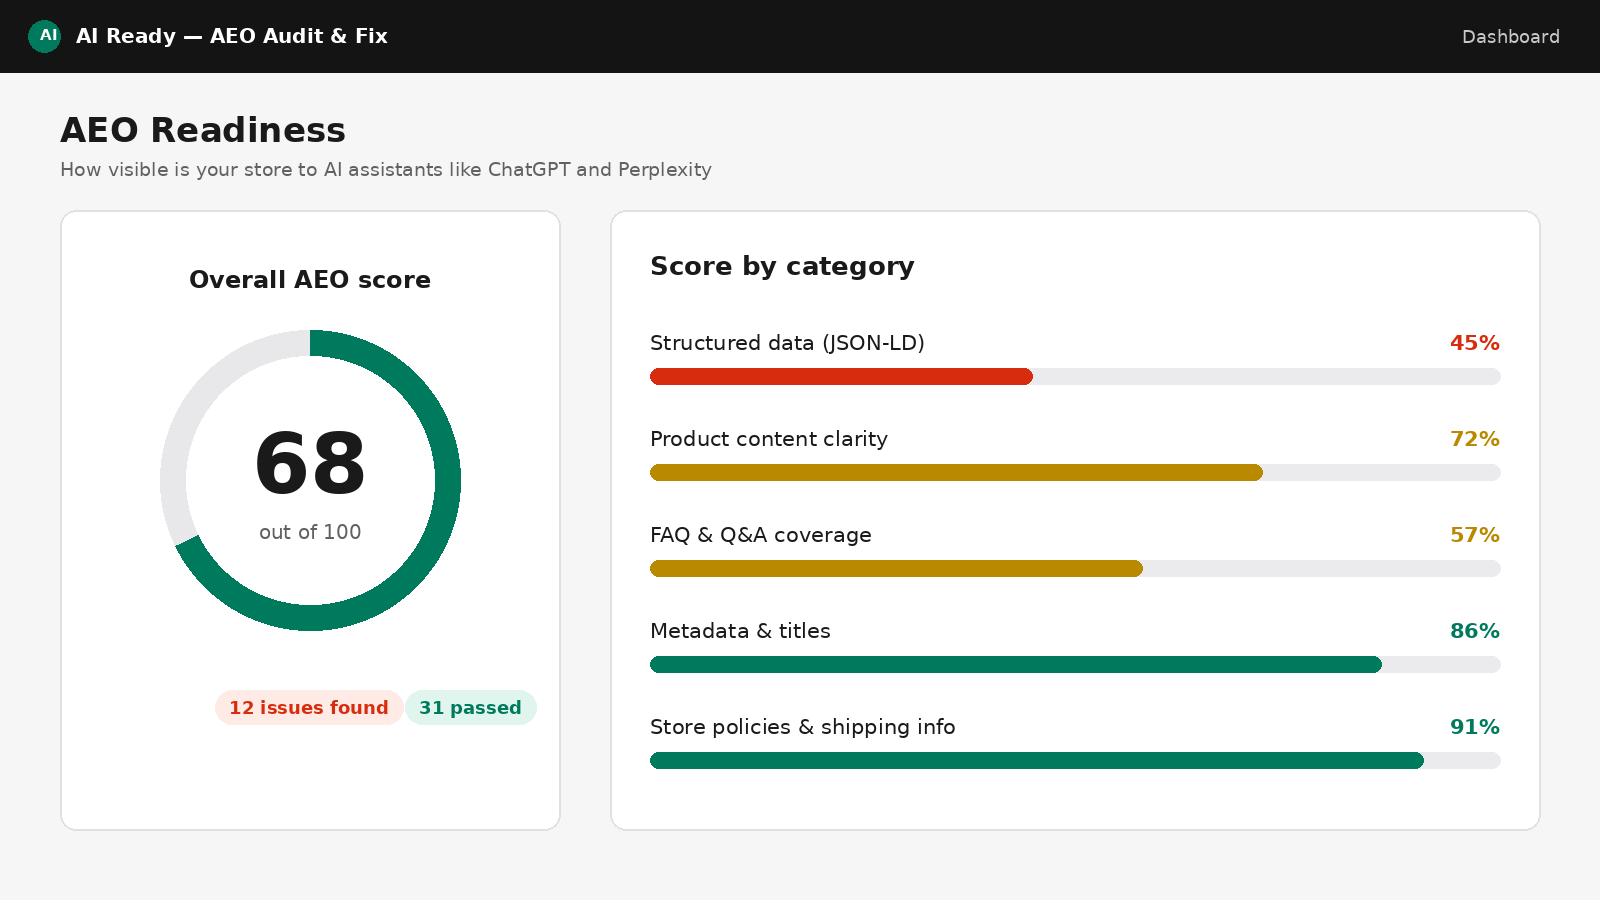This screenshot has width=1600, height=900.
Task: Click the Structured data (JSON-LD) progress bar
Action: pyautogui.click(x=1075, y=376)
